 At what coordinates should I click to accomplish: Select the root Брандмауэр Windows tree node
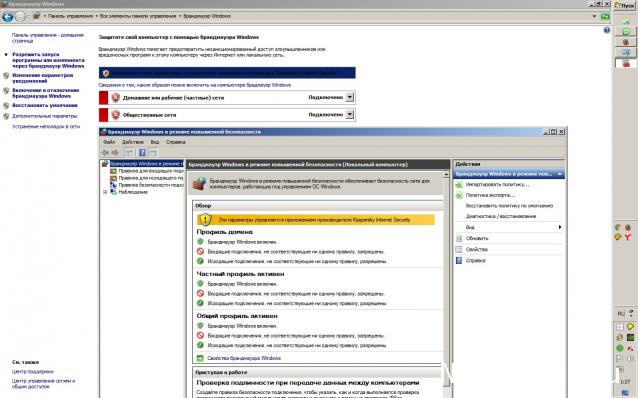point(146,164)
